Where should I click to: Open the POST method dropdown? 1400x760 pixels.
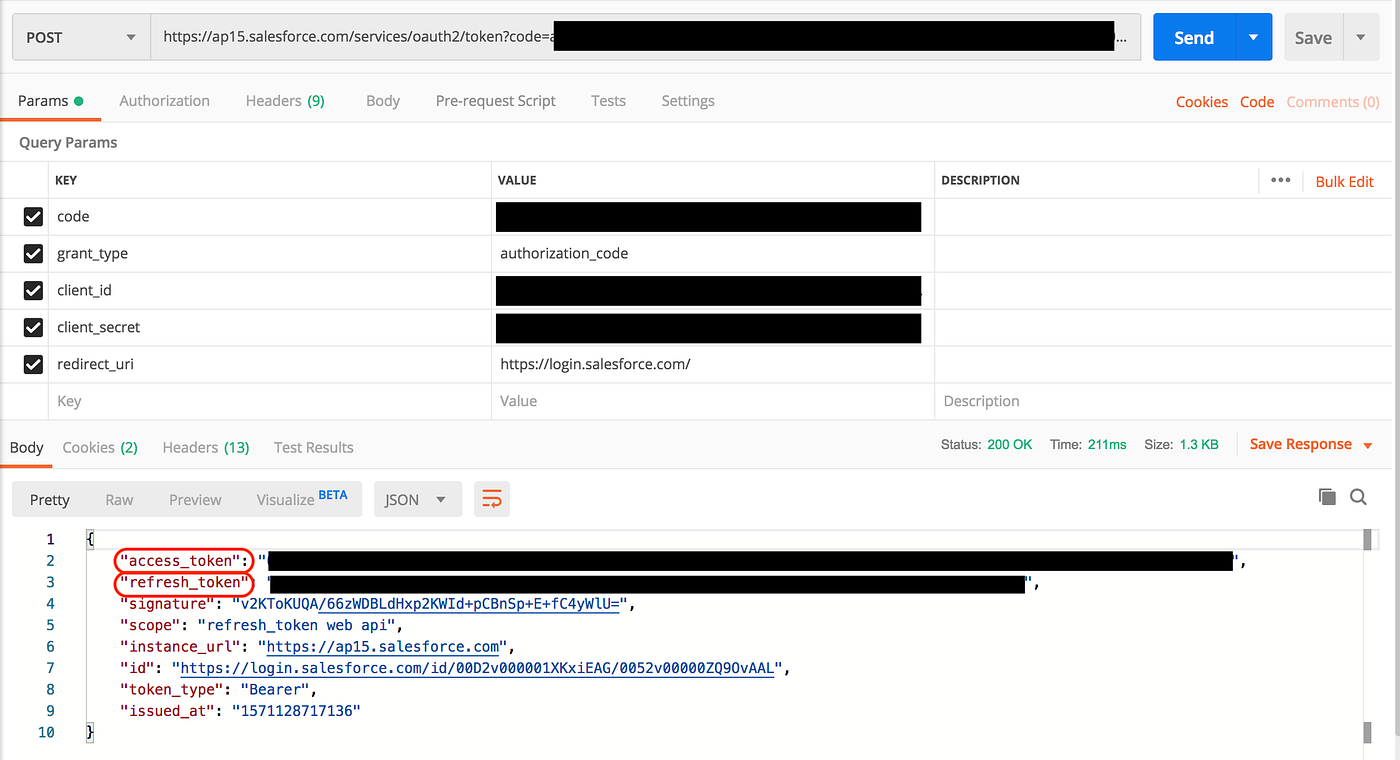tap(129, 36)
